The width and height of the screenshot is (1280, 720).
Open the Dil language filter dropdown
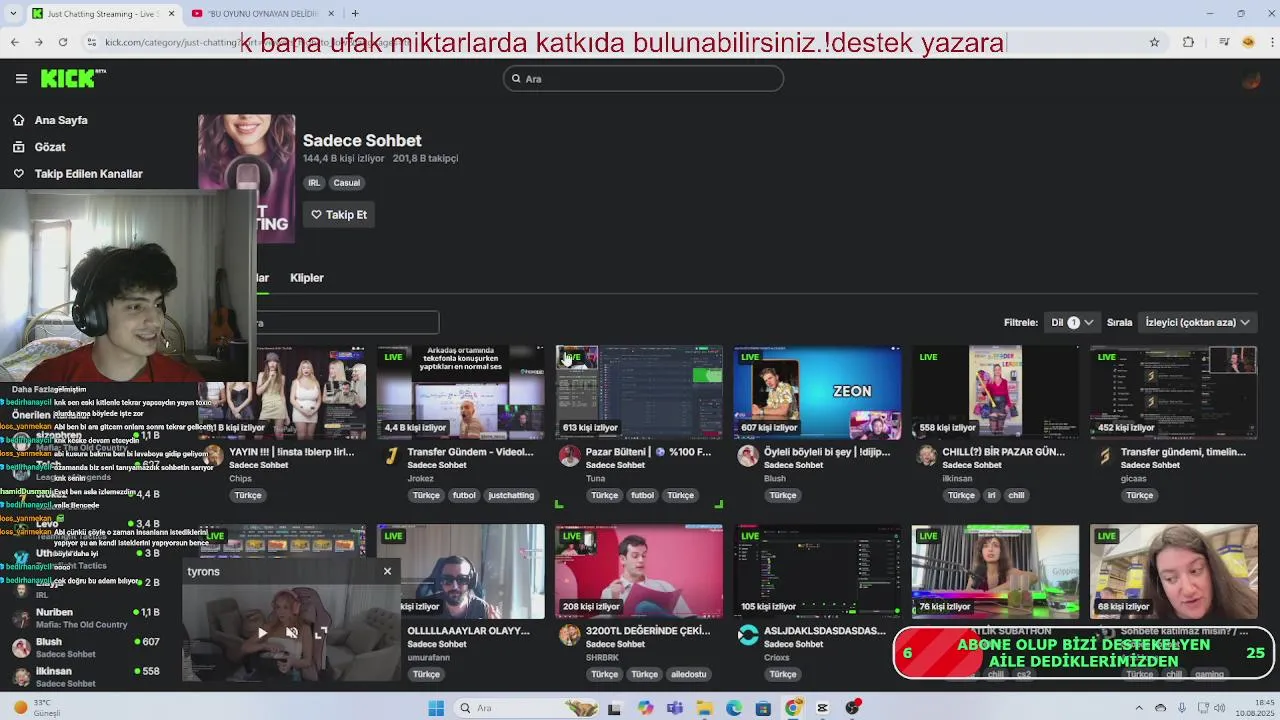tap(1073, 322)
